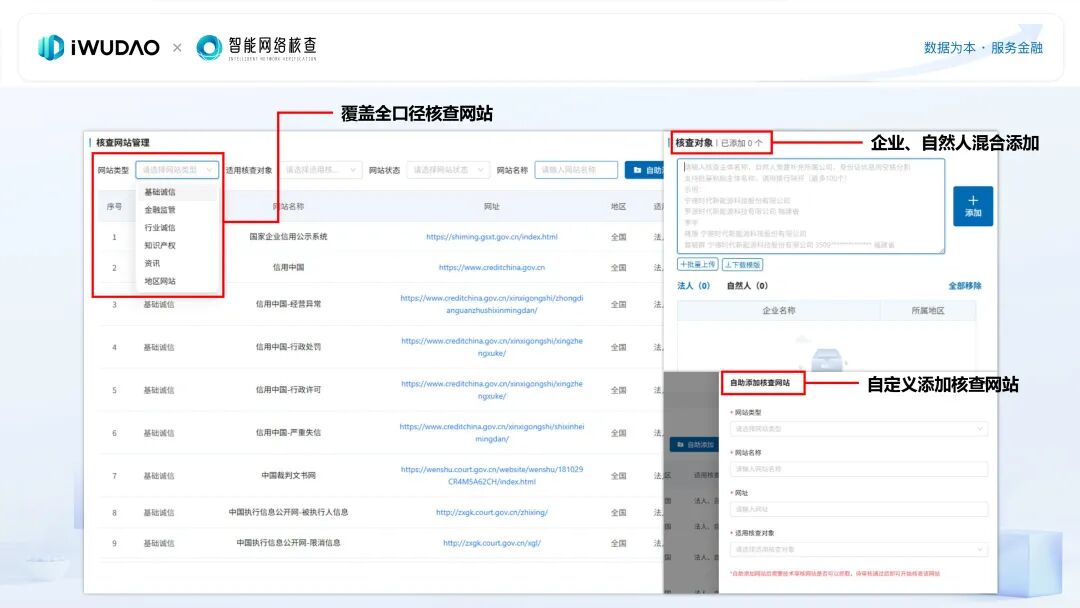
Task: Click the iWUDAO logo icon
Action: pos(51,48)
